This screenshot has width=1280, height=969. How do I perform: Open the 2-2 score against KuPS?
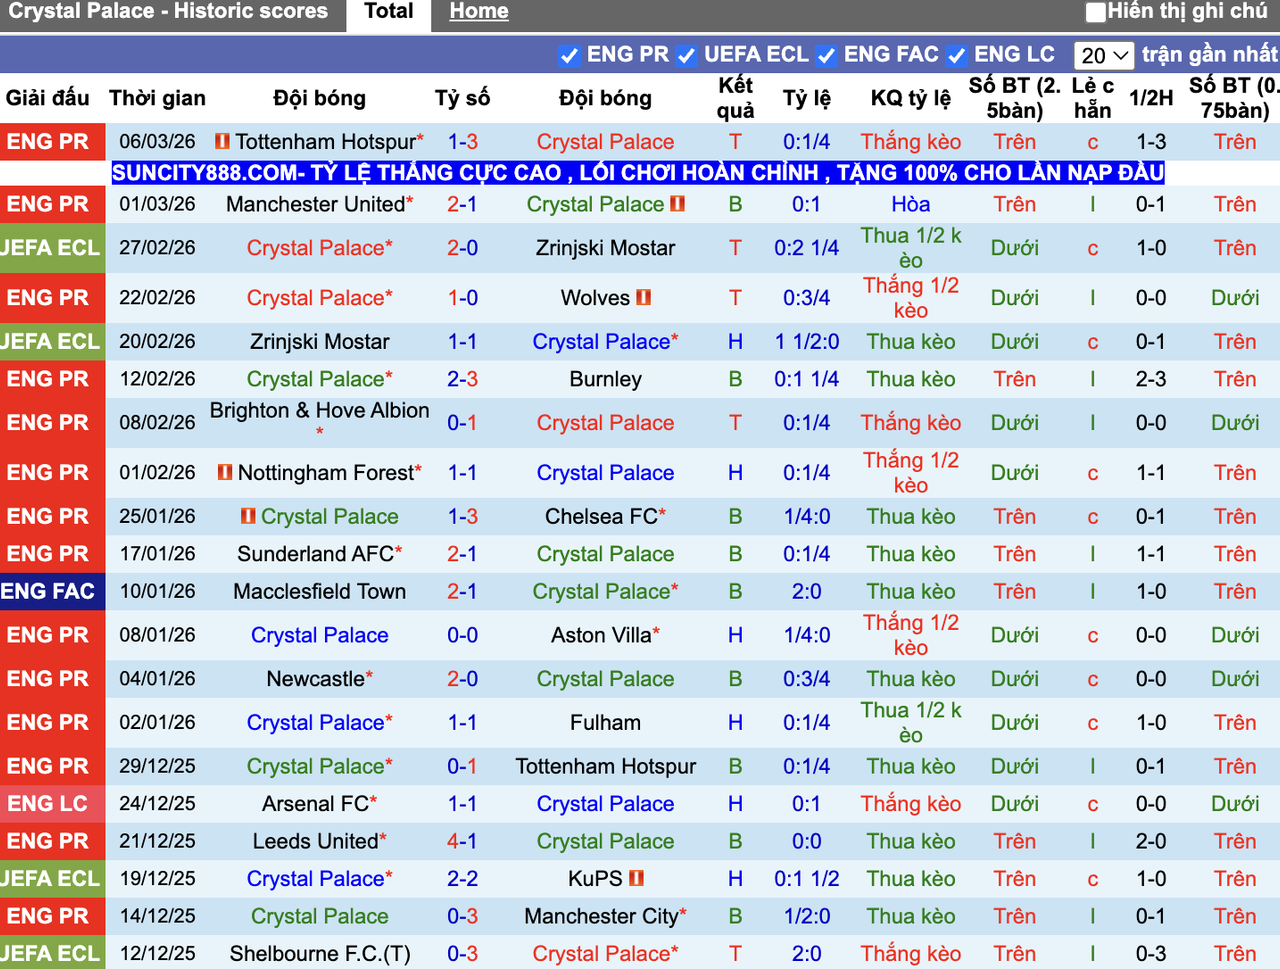(x=462, y=879)
